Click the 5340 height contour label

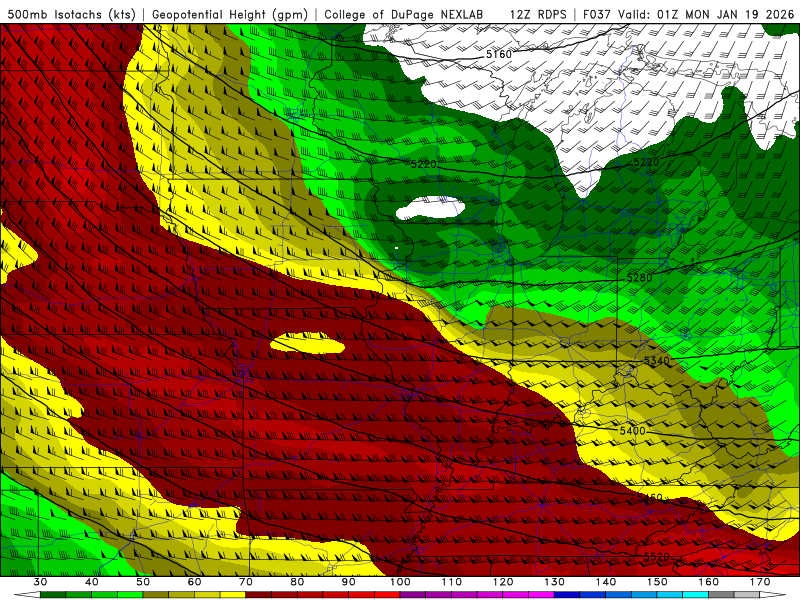(657, 361)
